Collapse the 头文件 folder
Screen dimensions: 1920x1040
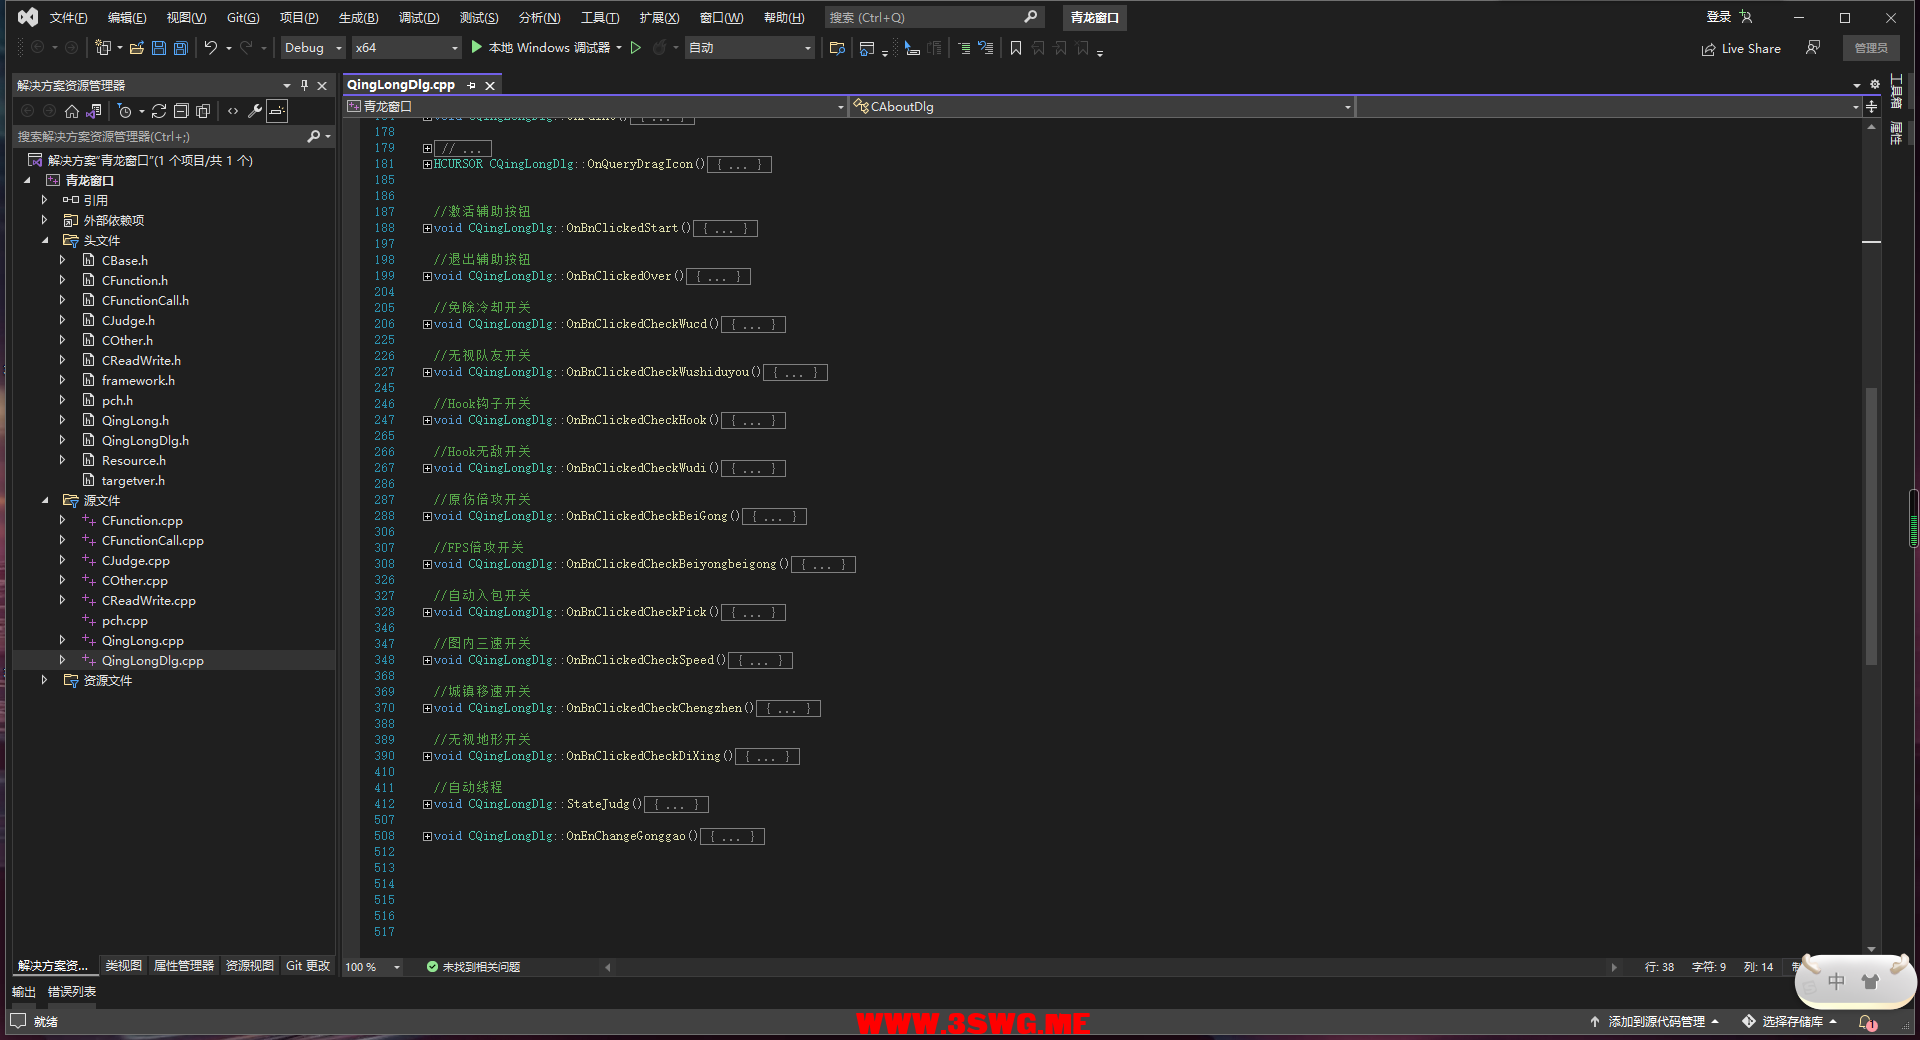point(45,240)
